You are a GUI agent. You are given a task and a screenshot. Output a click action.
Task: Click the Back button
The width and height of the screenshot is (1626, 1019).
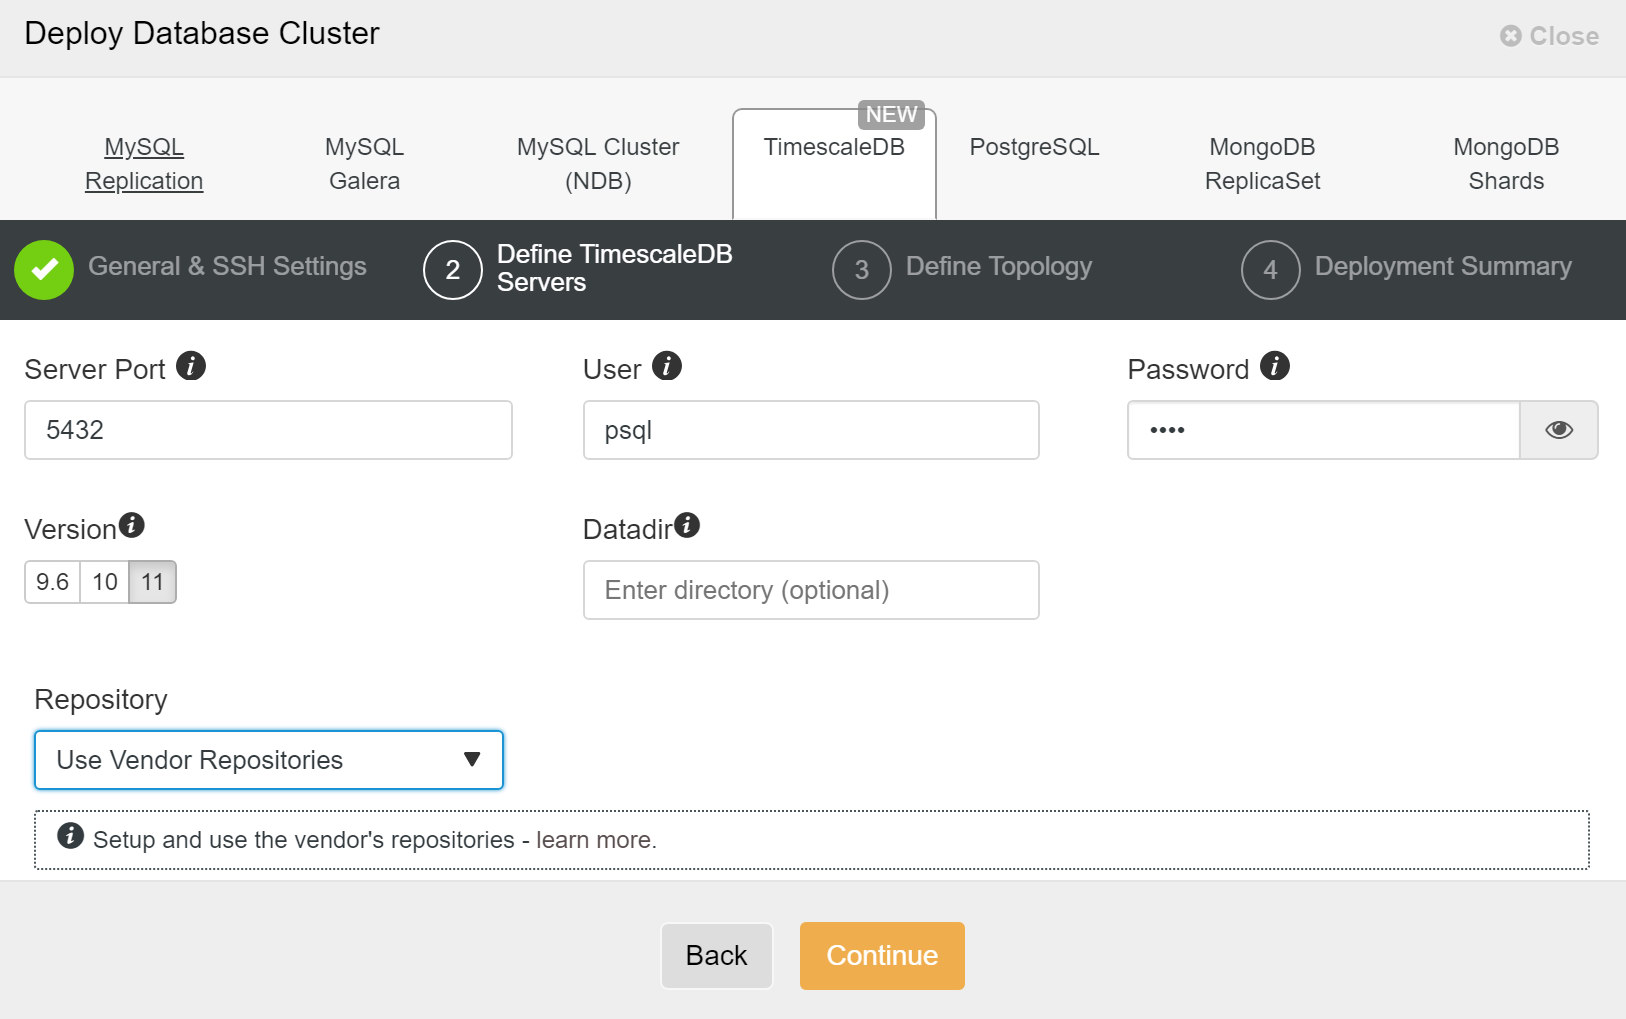(x=717, y=956)
